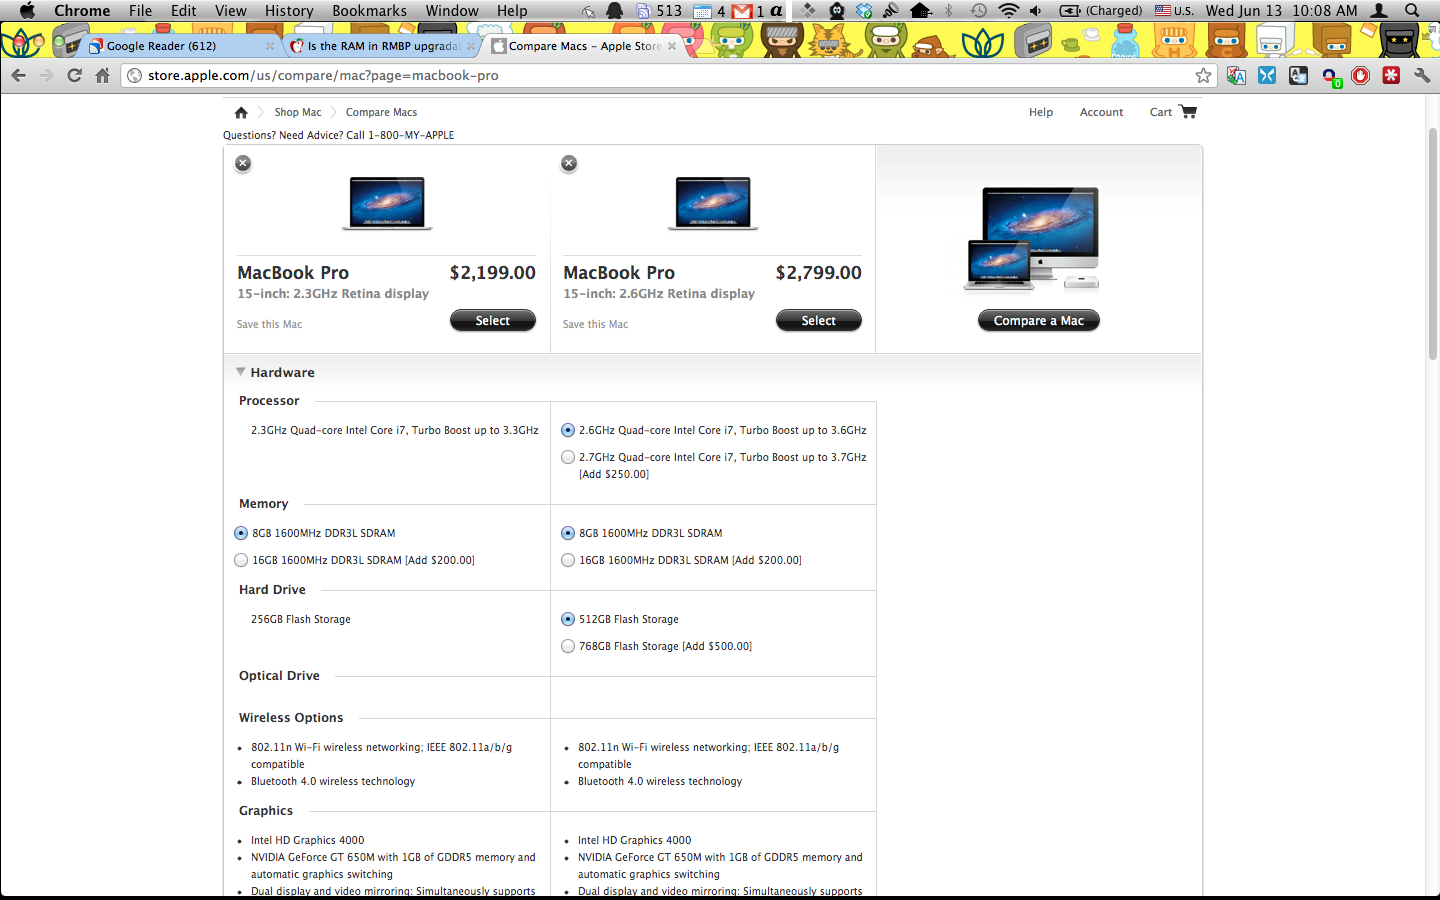This screenshot has width=1440, height=900.
Task: Click the Mac family image above Compare a Mac
Action: [1032, 239]
